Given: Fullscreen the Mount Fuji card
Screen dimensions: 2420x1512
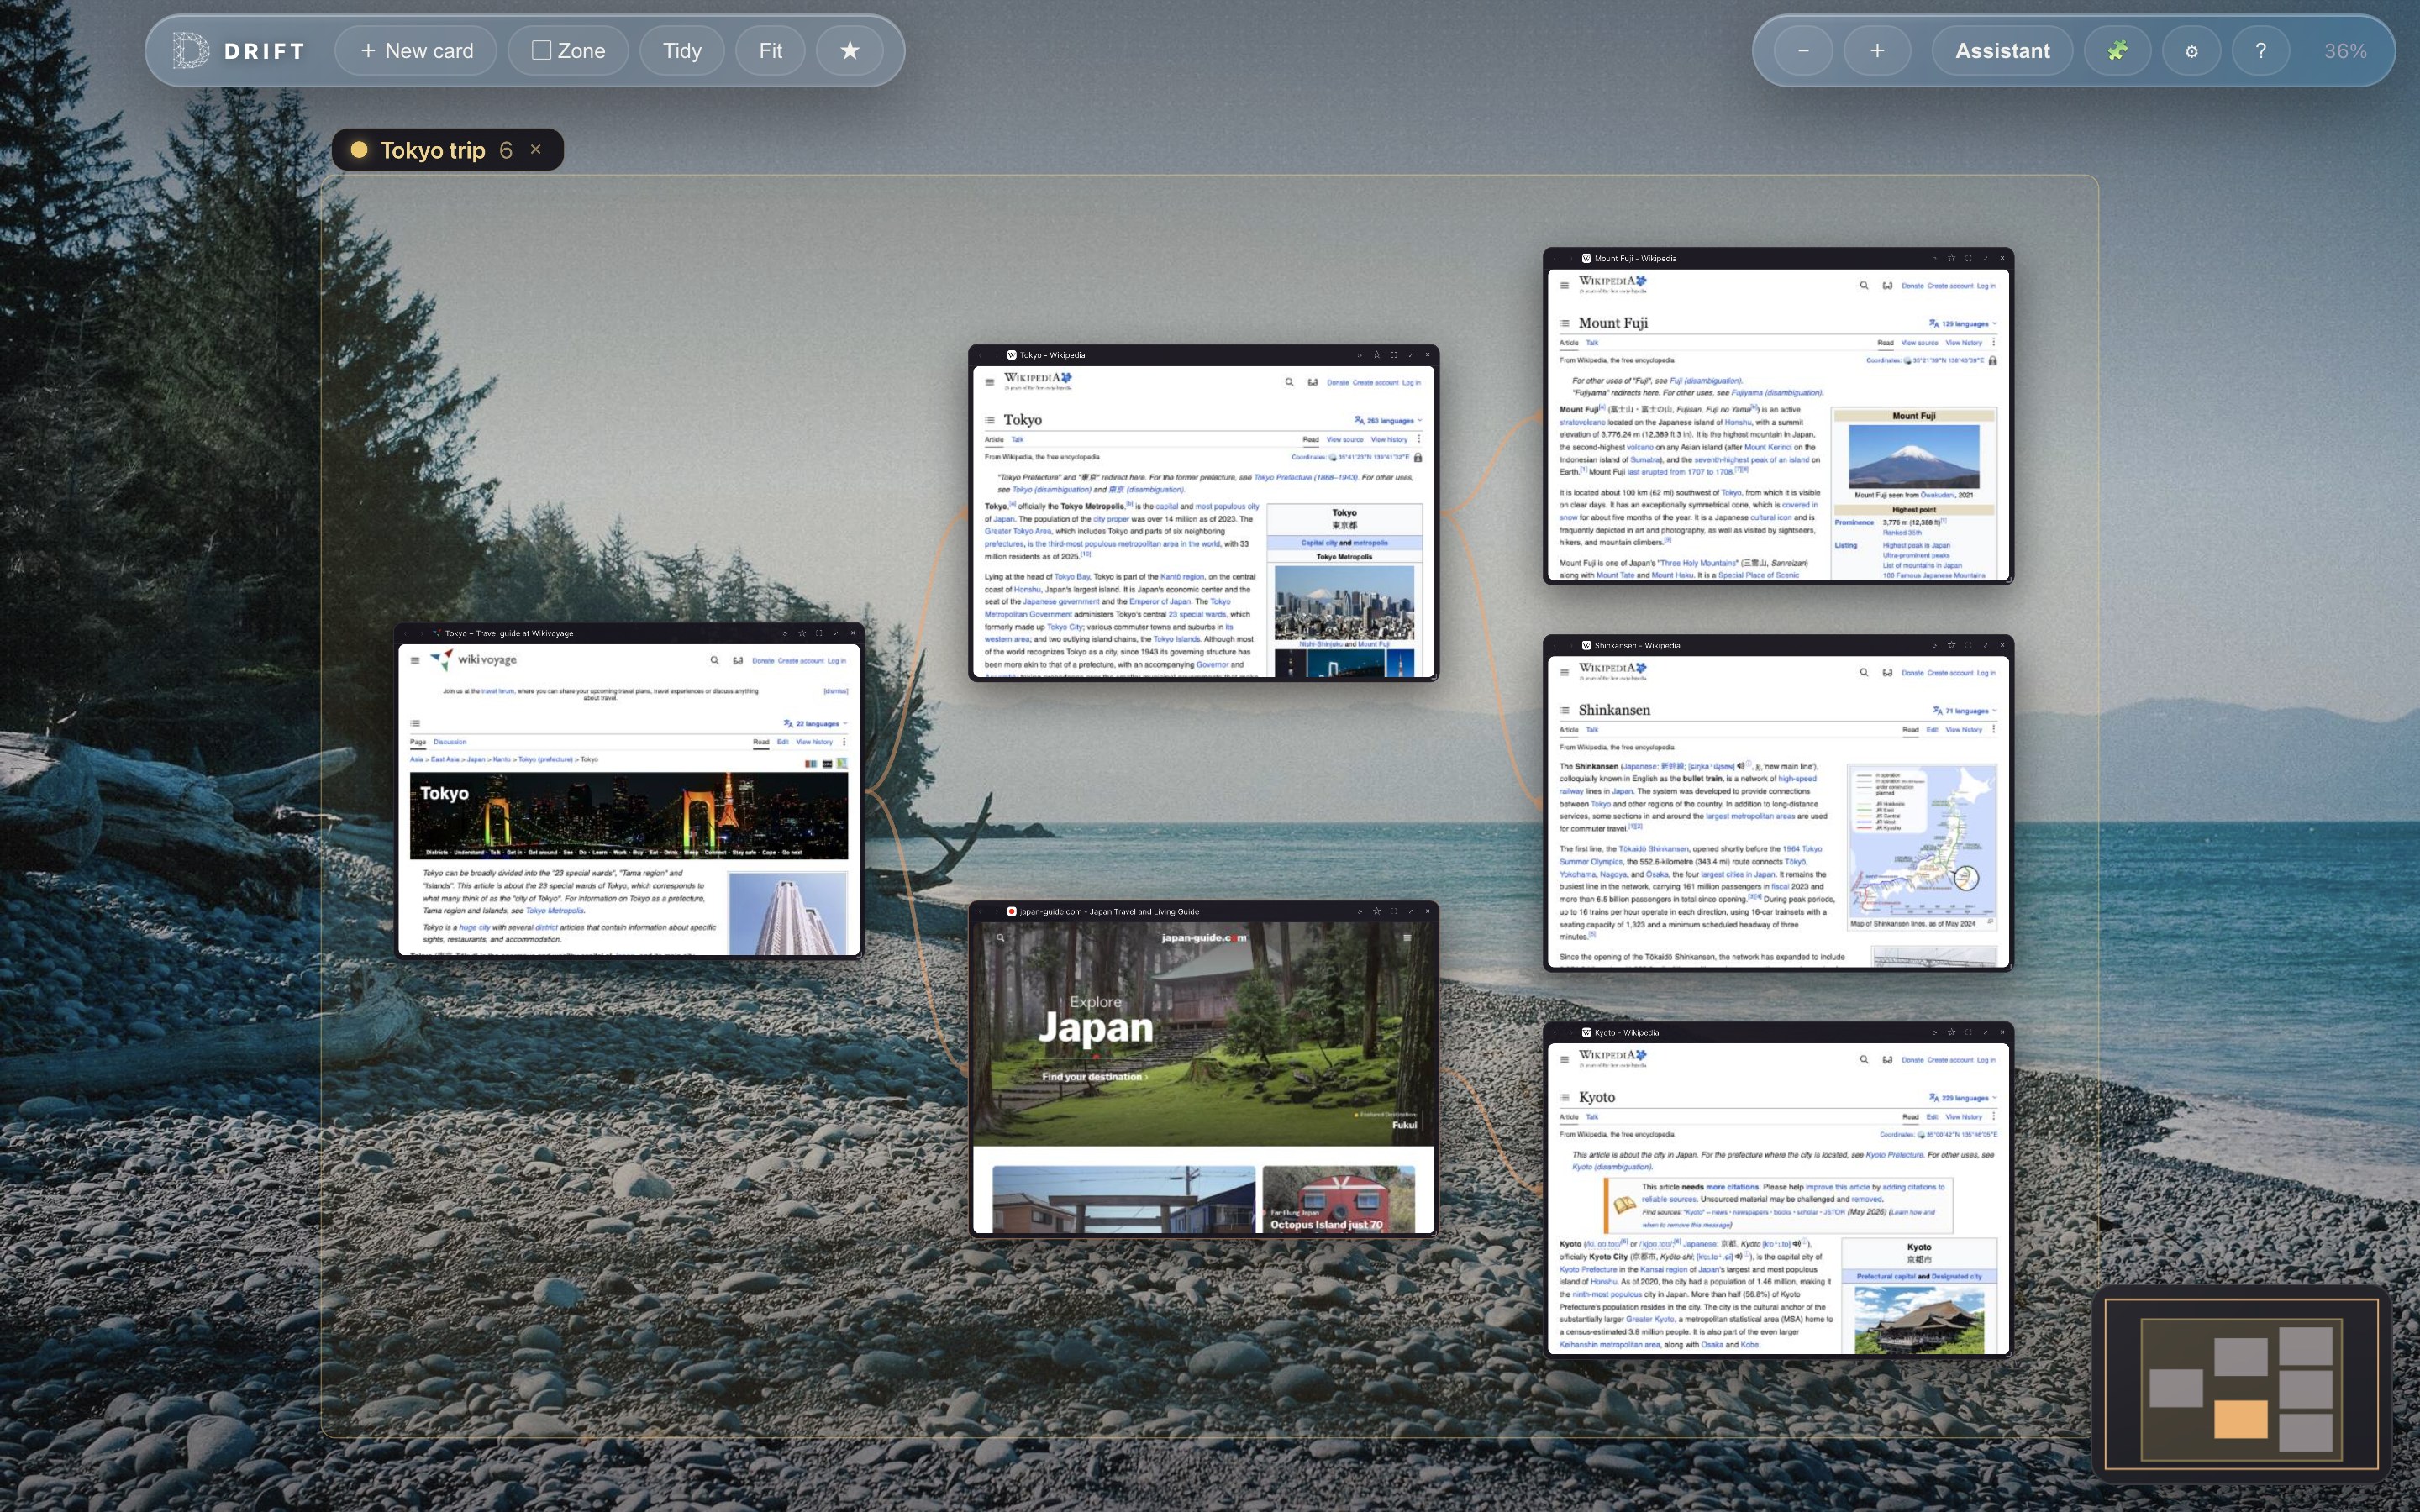Looking at the screenshot, I should pyautogui.click(x=1968, y=258).
